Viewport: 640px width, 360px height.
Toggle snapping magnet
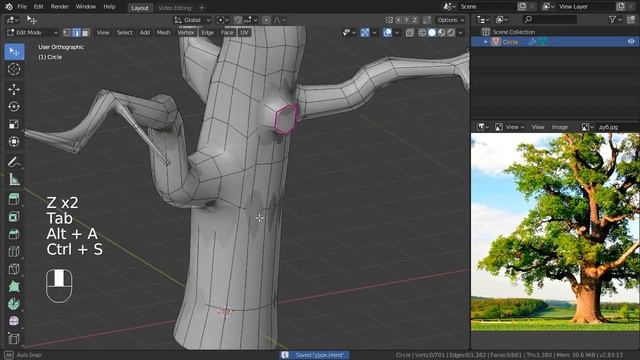(238, 20)
